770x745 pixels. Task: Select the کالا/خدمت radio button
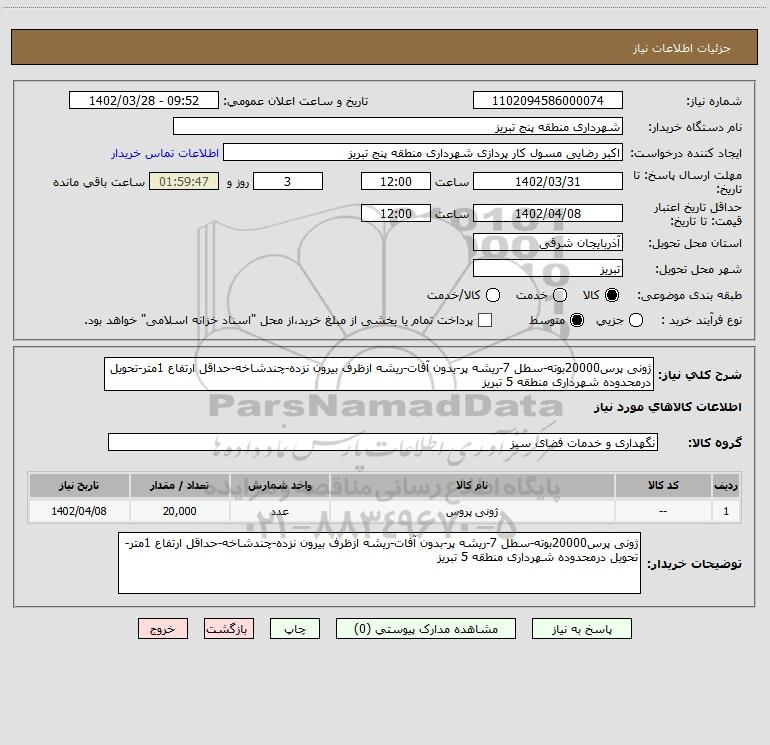(493, 295)
